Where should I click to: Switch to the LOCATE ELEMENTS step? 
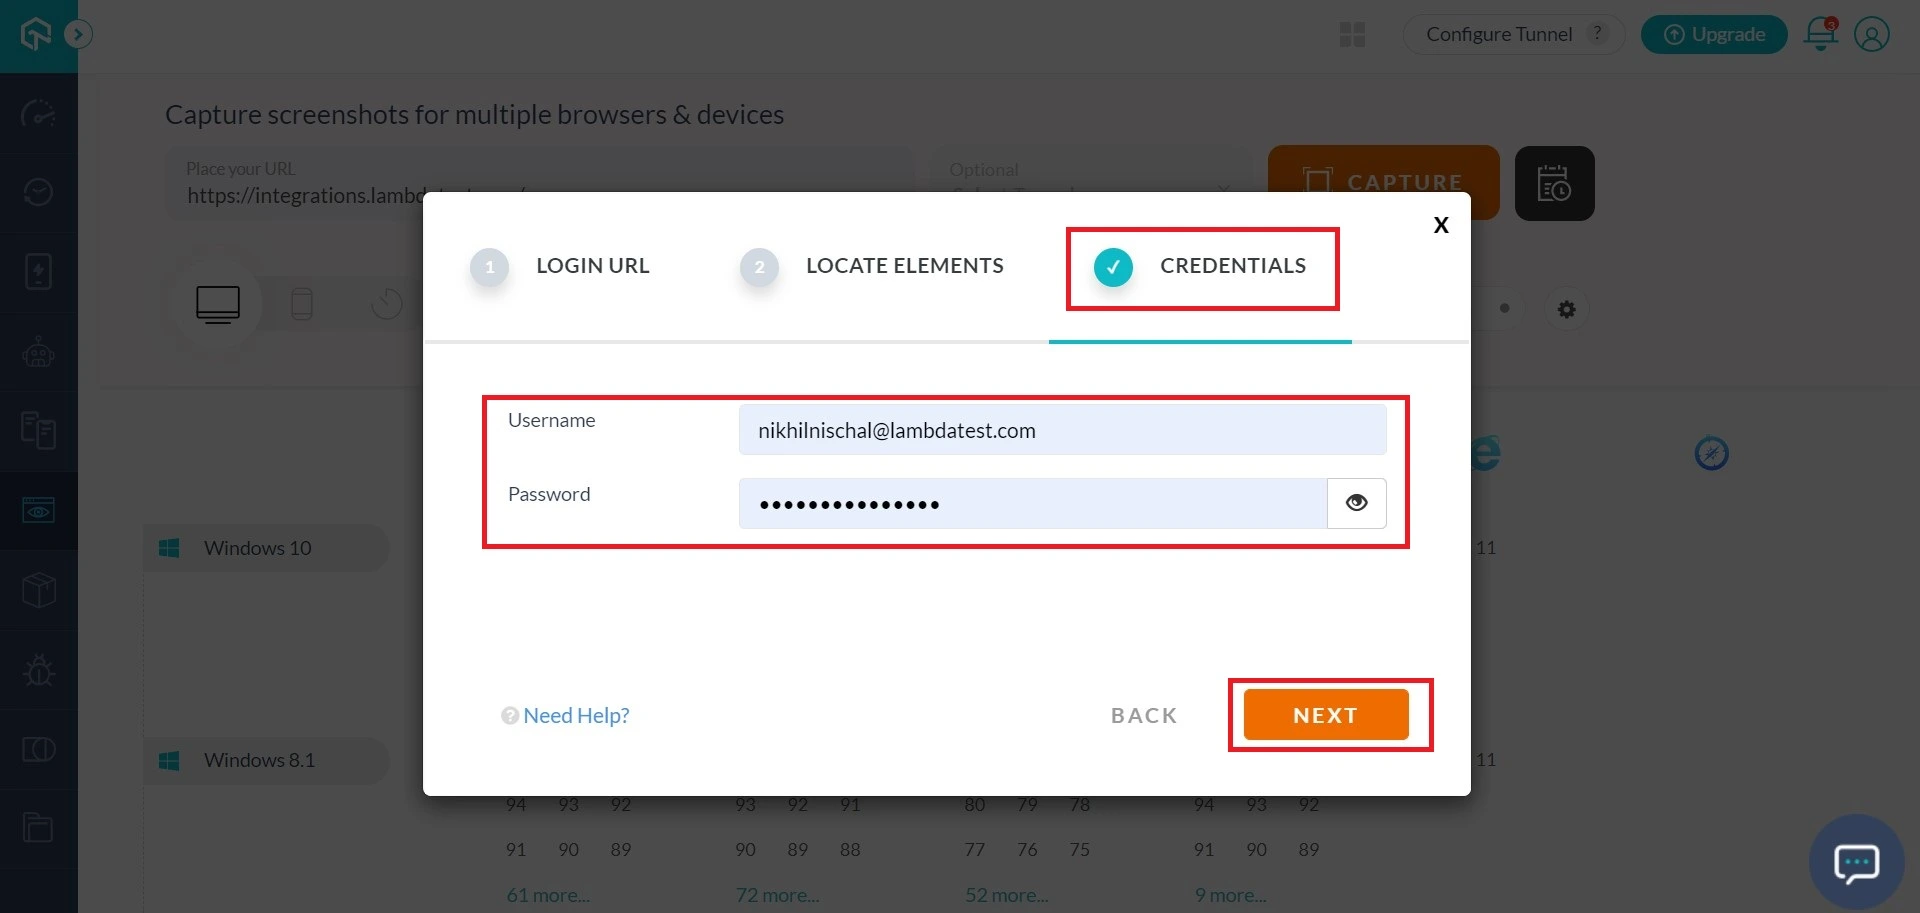point(903,266)
